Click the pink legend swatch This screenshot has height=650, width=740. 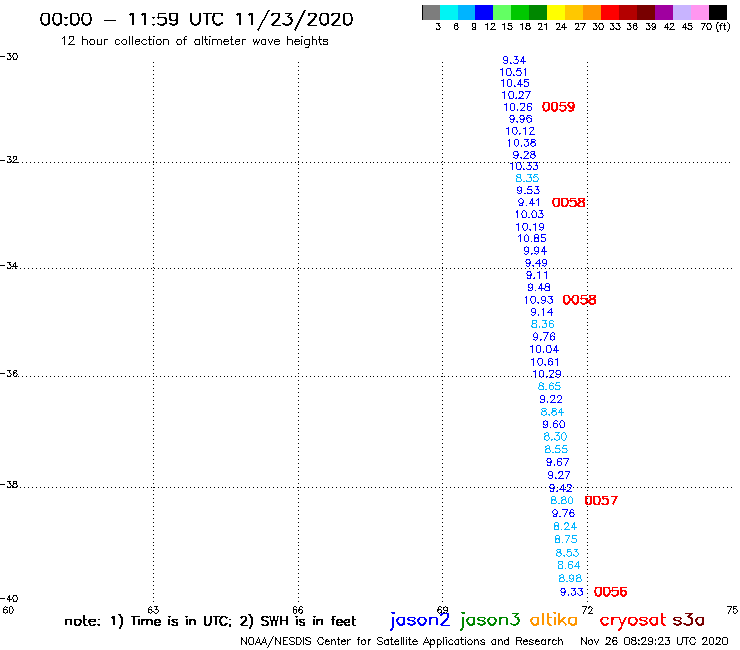point(699,12)
